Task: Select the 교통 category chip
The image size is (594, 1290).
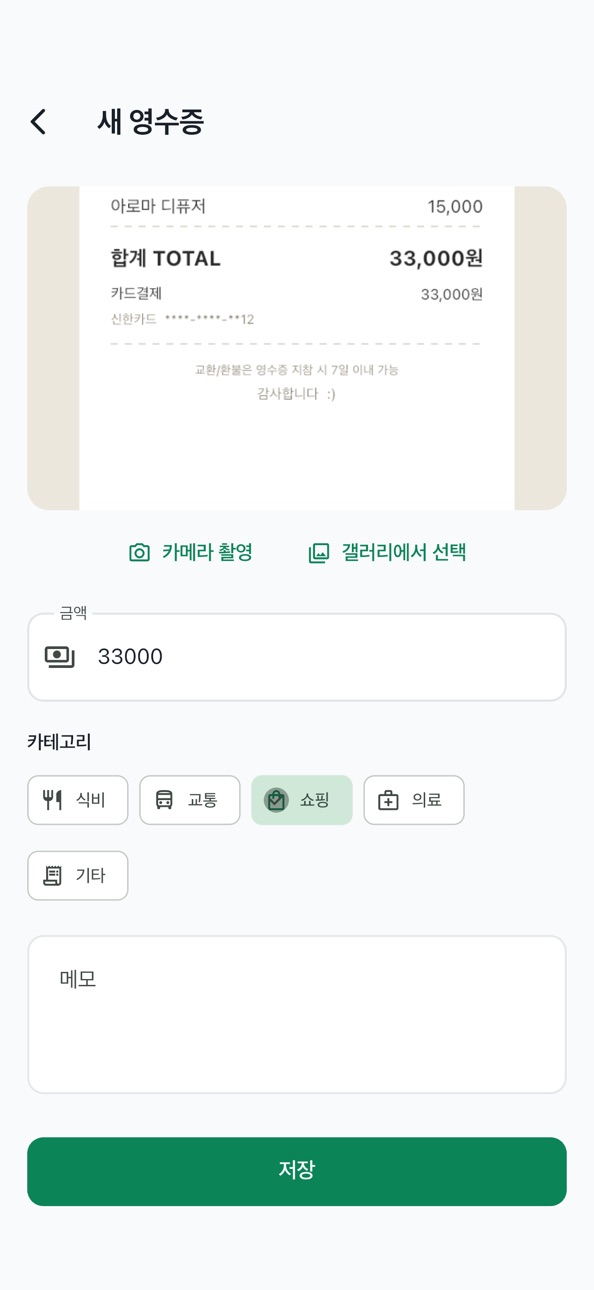Action: (x=190, y=800)
